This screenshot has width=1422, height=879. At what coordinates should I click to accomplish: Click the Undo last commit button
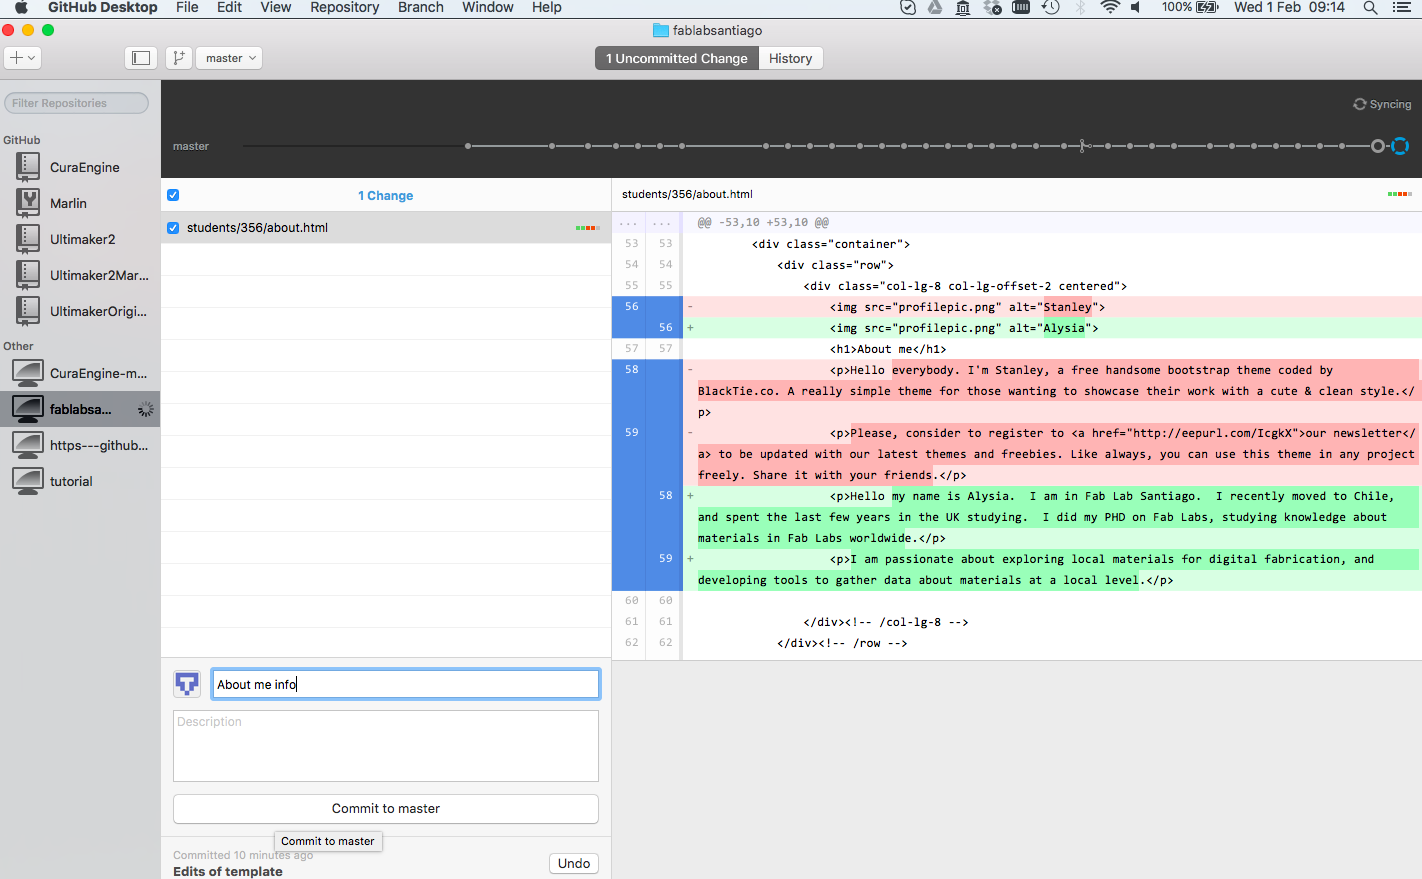pos(574,863)
